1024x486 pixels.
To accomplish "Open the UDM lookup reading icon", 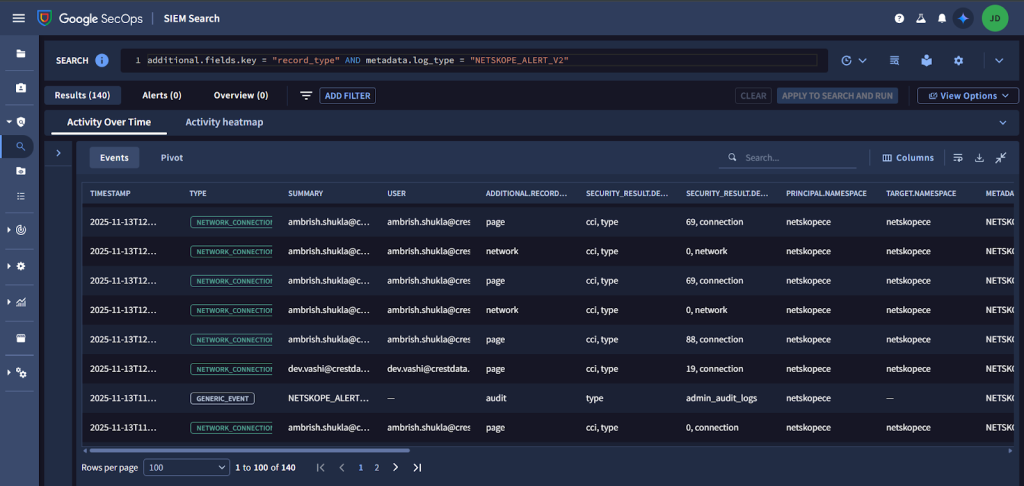I will coord(927,60).
